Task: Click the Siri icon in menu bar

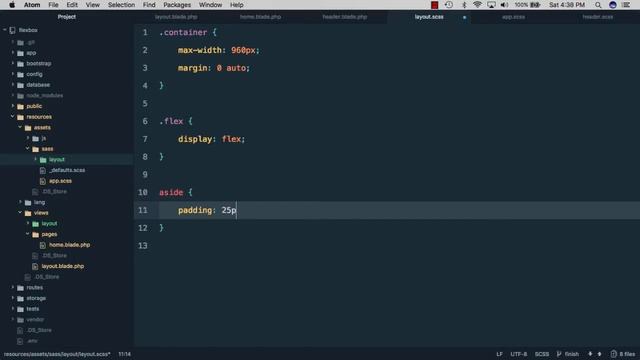Action: click(x=613, y=5)
